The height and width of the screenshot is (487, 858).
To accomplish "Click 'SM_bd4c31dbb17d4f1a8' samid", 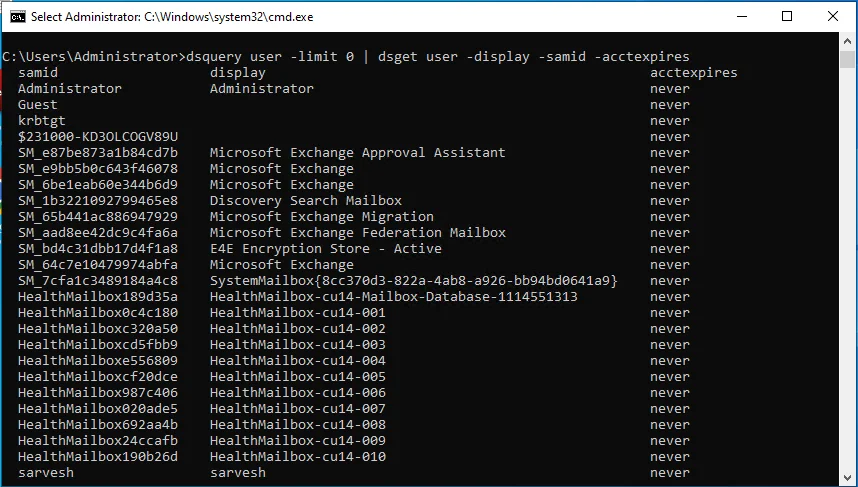I will tap(98, 248).
